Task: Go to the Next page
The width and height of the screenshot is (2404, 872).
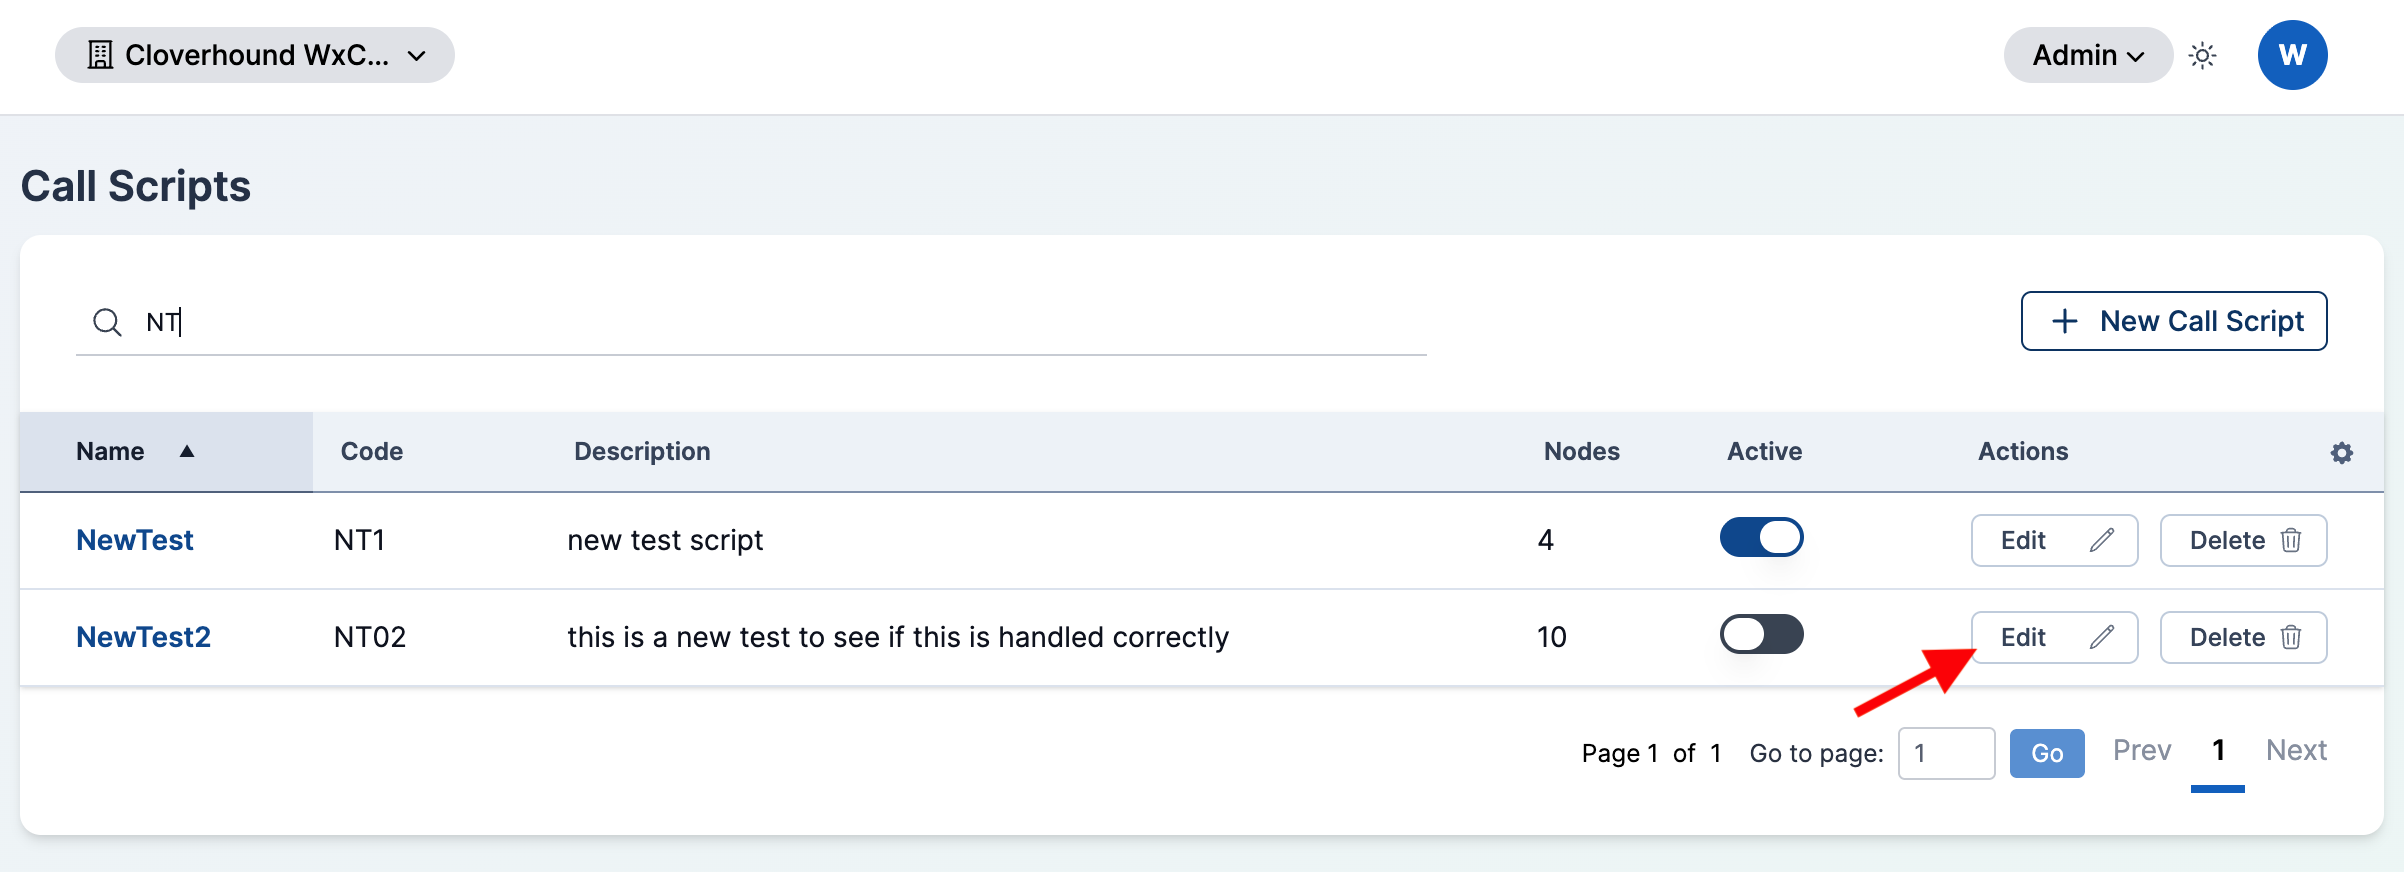Action: (2296, 751)
